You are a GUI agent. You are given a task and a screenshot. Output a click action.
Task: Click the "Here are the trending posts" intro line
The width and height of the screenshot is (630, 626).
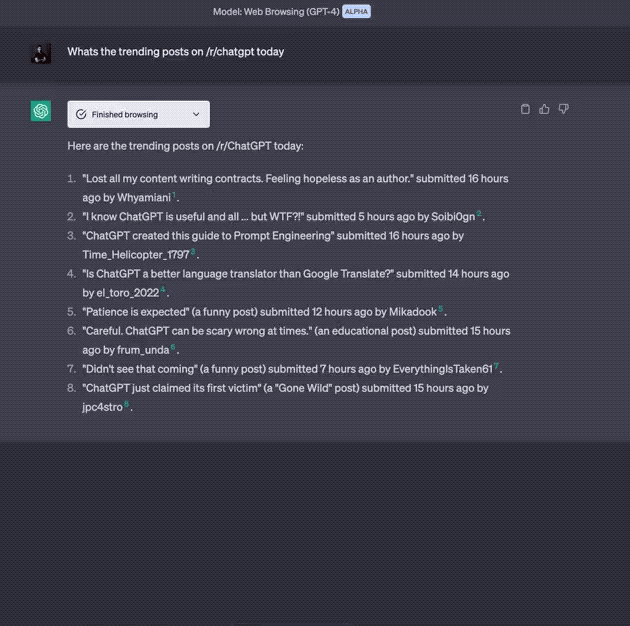tap(185, 146)
